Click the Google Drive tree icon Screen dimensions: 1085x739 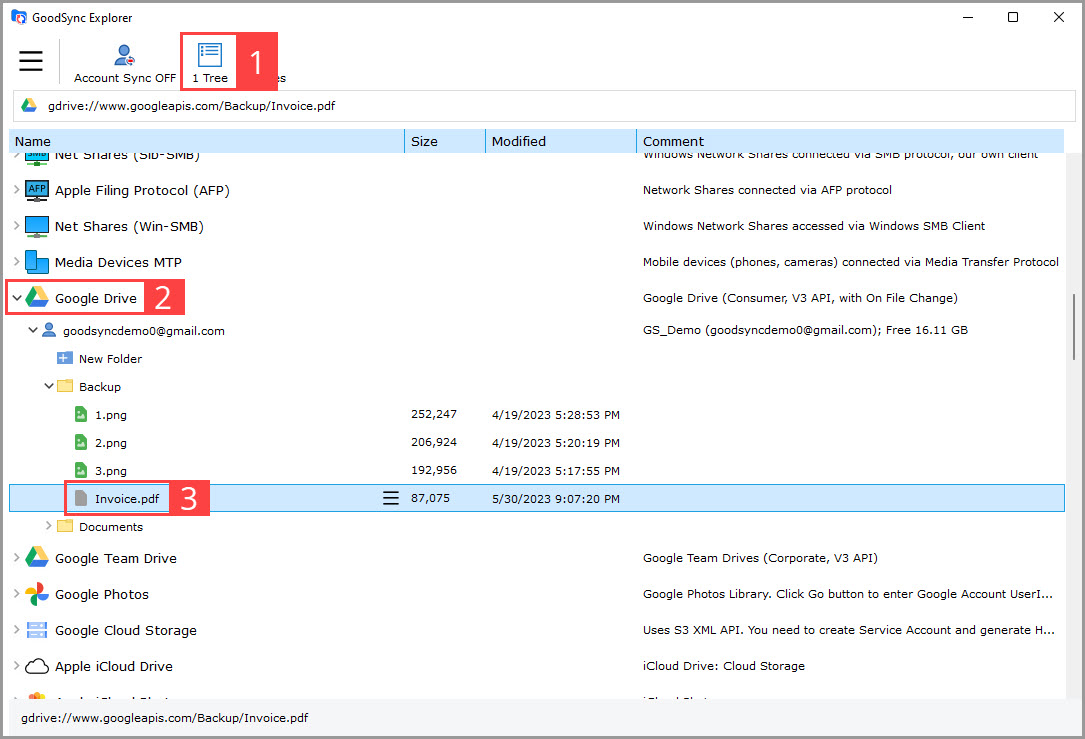pyautogui.click(x=37, y=298)
